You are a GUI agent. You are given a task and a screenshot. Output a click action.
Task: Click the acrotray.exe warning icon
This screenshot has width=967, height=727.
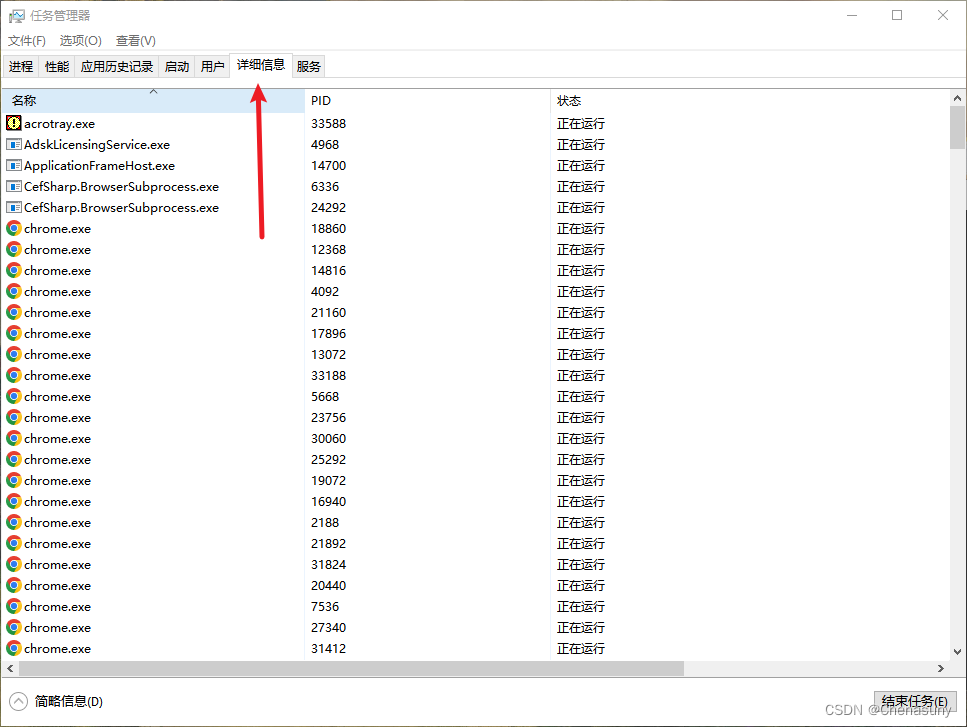pos(14,123)
